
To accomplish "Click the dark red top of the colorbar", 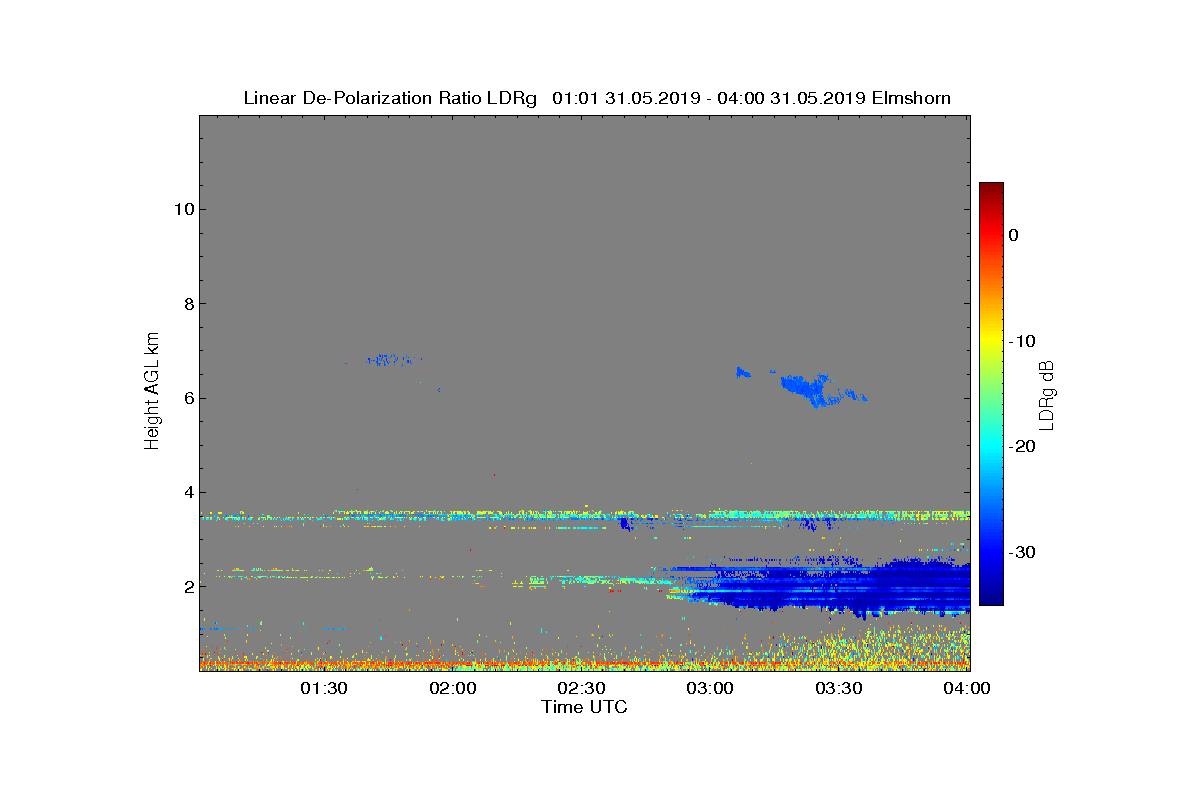I will click(991, 188).
